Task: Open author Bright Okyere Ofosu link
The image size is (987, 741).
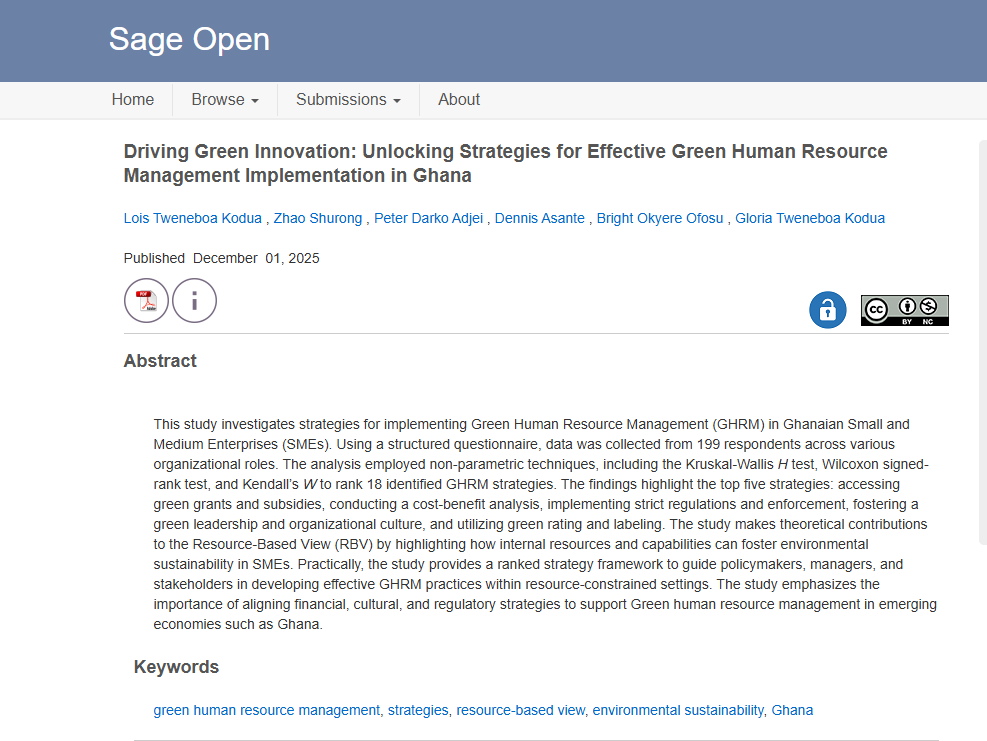Action: pos(659,218)
